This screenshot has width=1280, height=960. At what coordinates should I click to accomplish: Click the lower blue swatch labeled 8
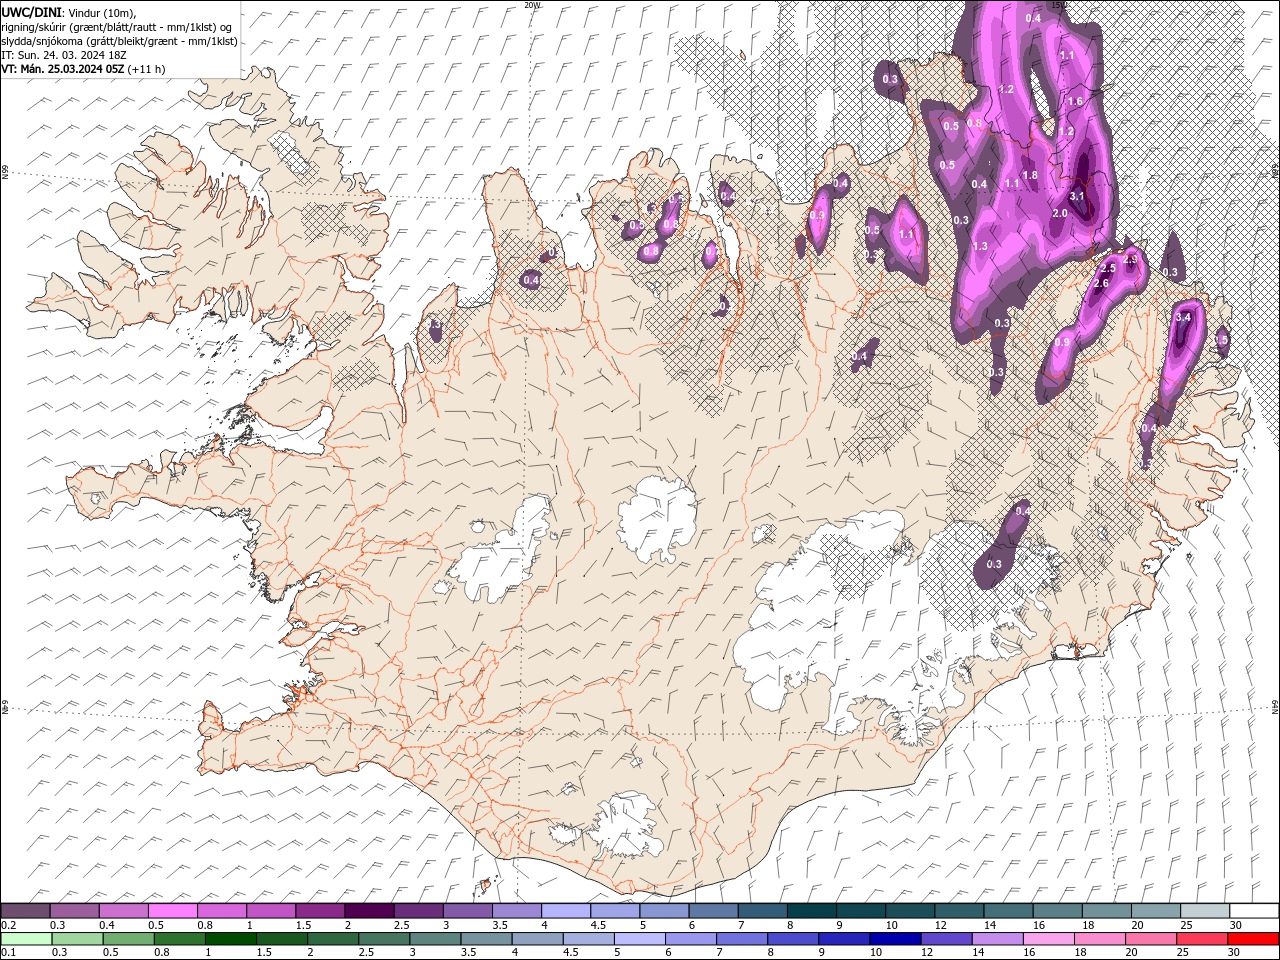792,938
